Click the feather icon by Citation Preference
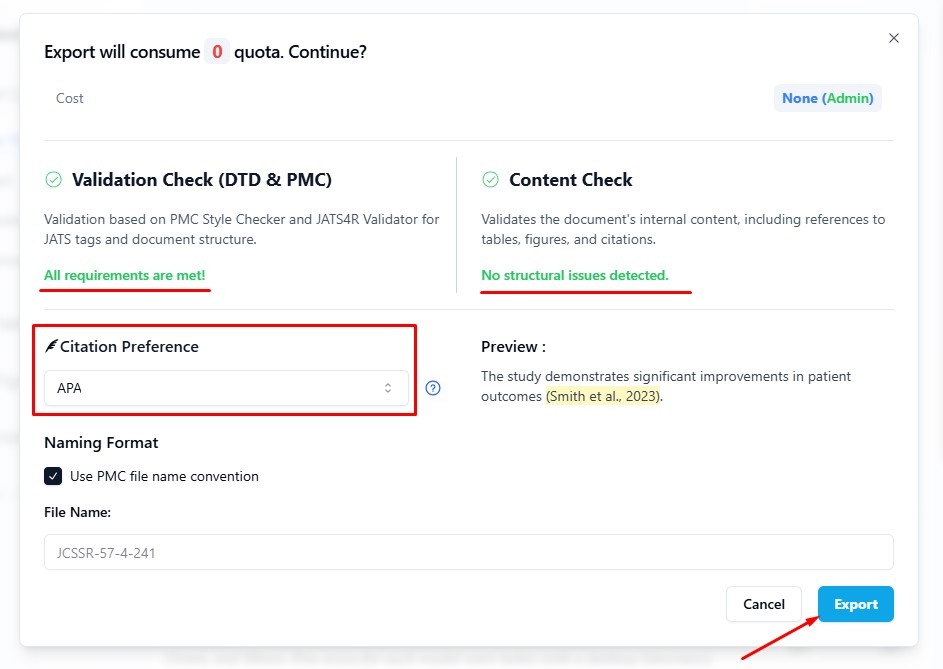 (50, 347)
